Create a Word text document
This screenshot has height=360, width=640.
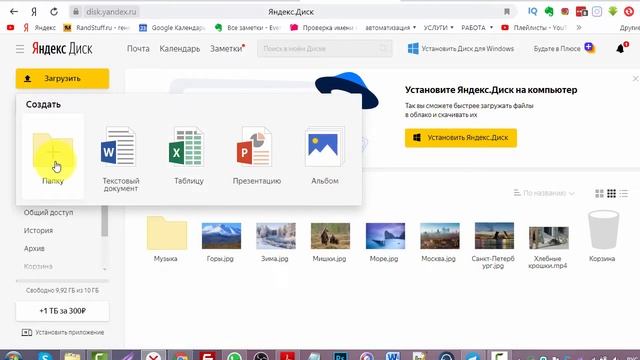click(x=120, y=159)
